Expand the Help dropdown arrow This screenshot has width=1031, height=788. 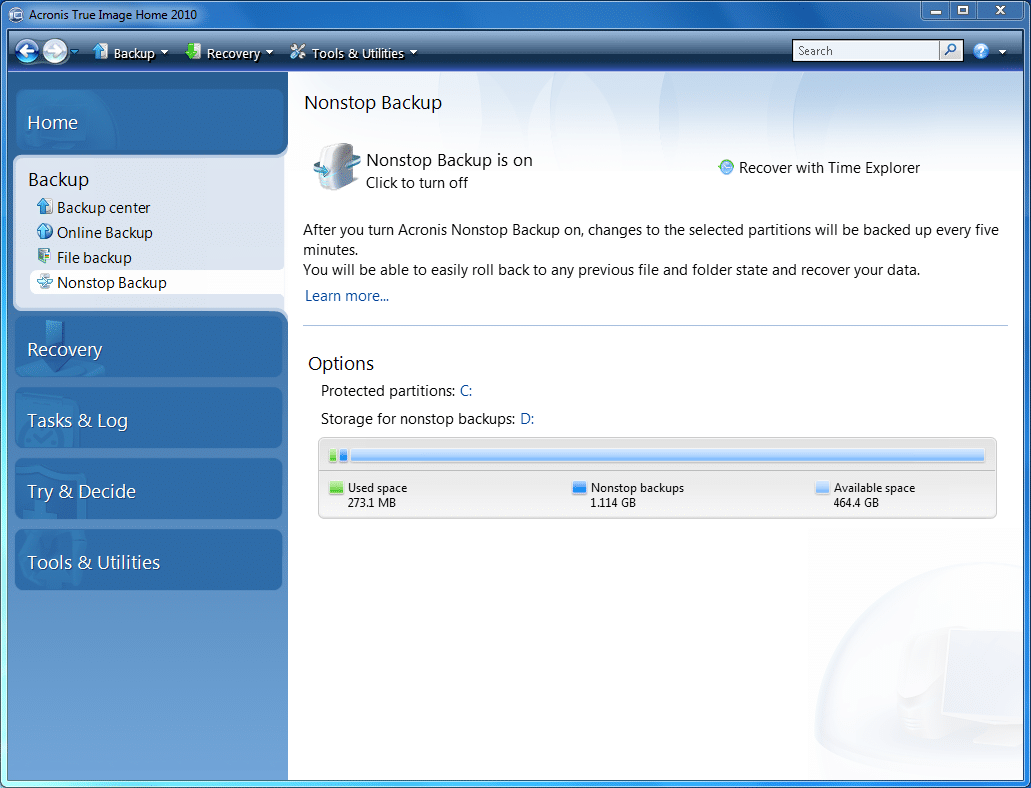1003,52
